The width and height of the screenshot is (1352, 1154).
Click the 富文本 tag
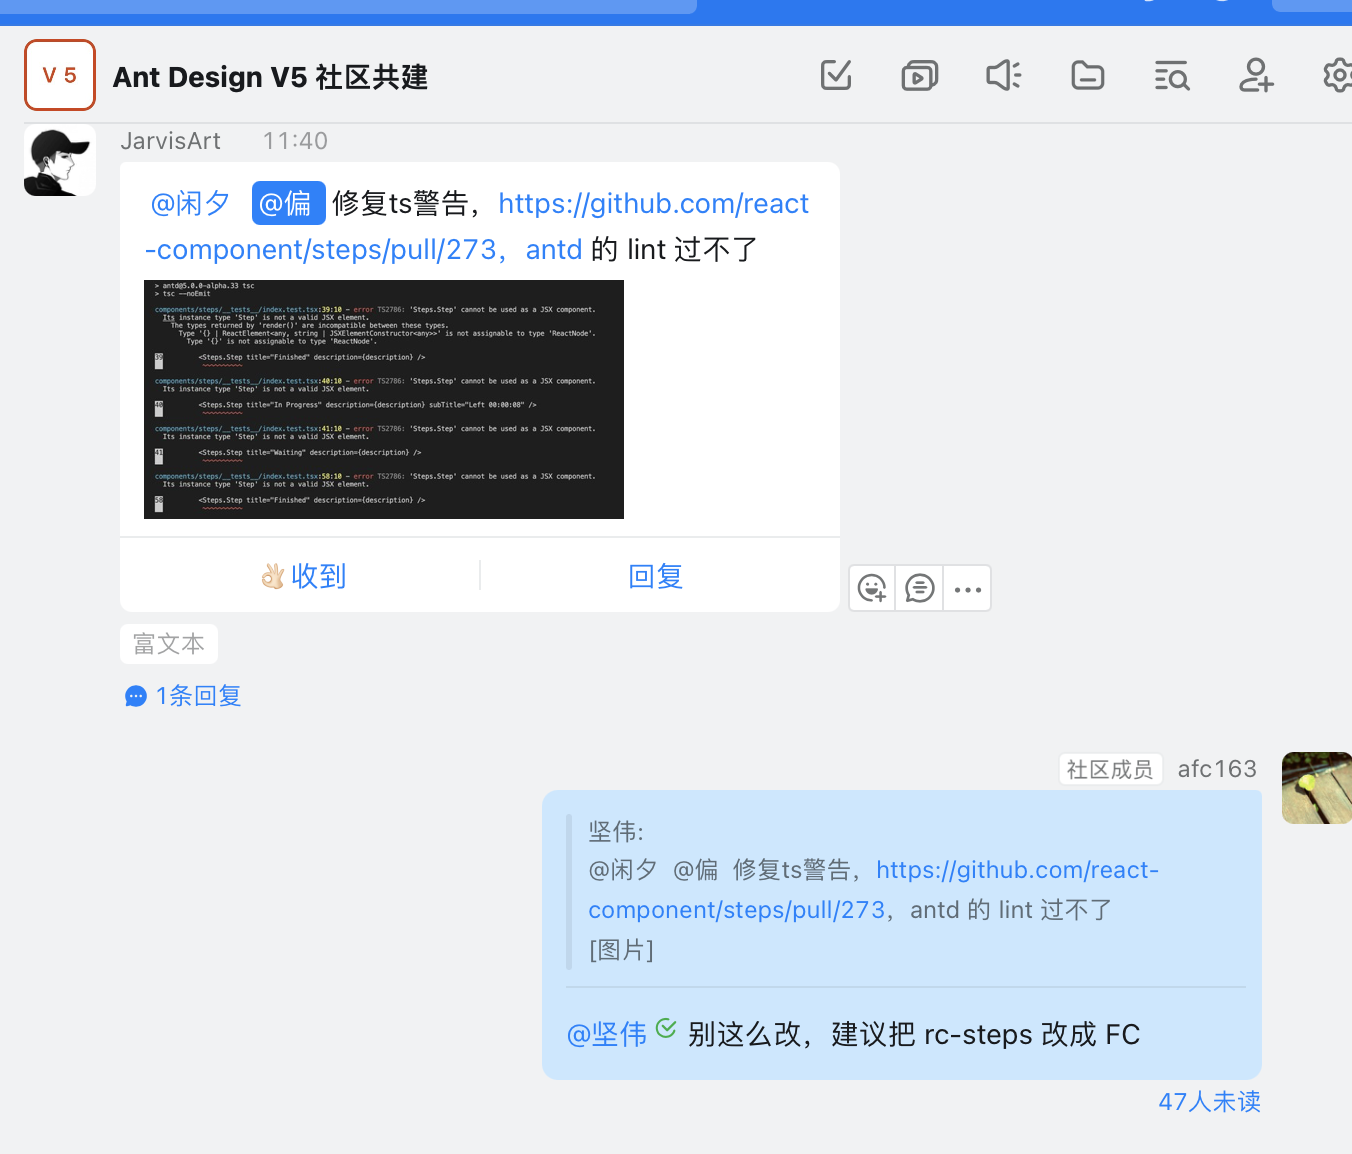click(169, 644)
